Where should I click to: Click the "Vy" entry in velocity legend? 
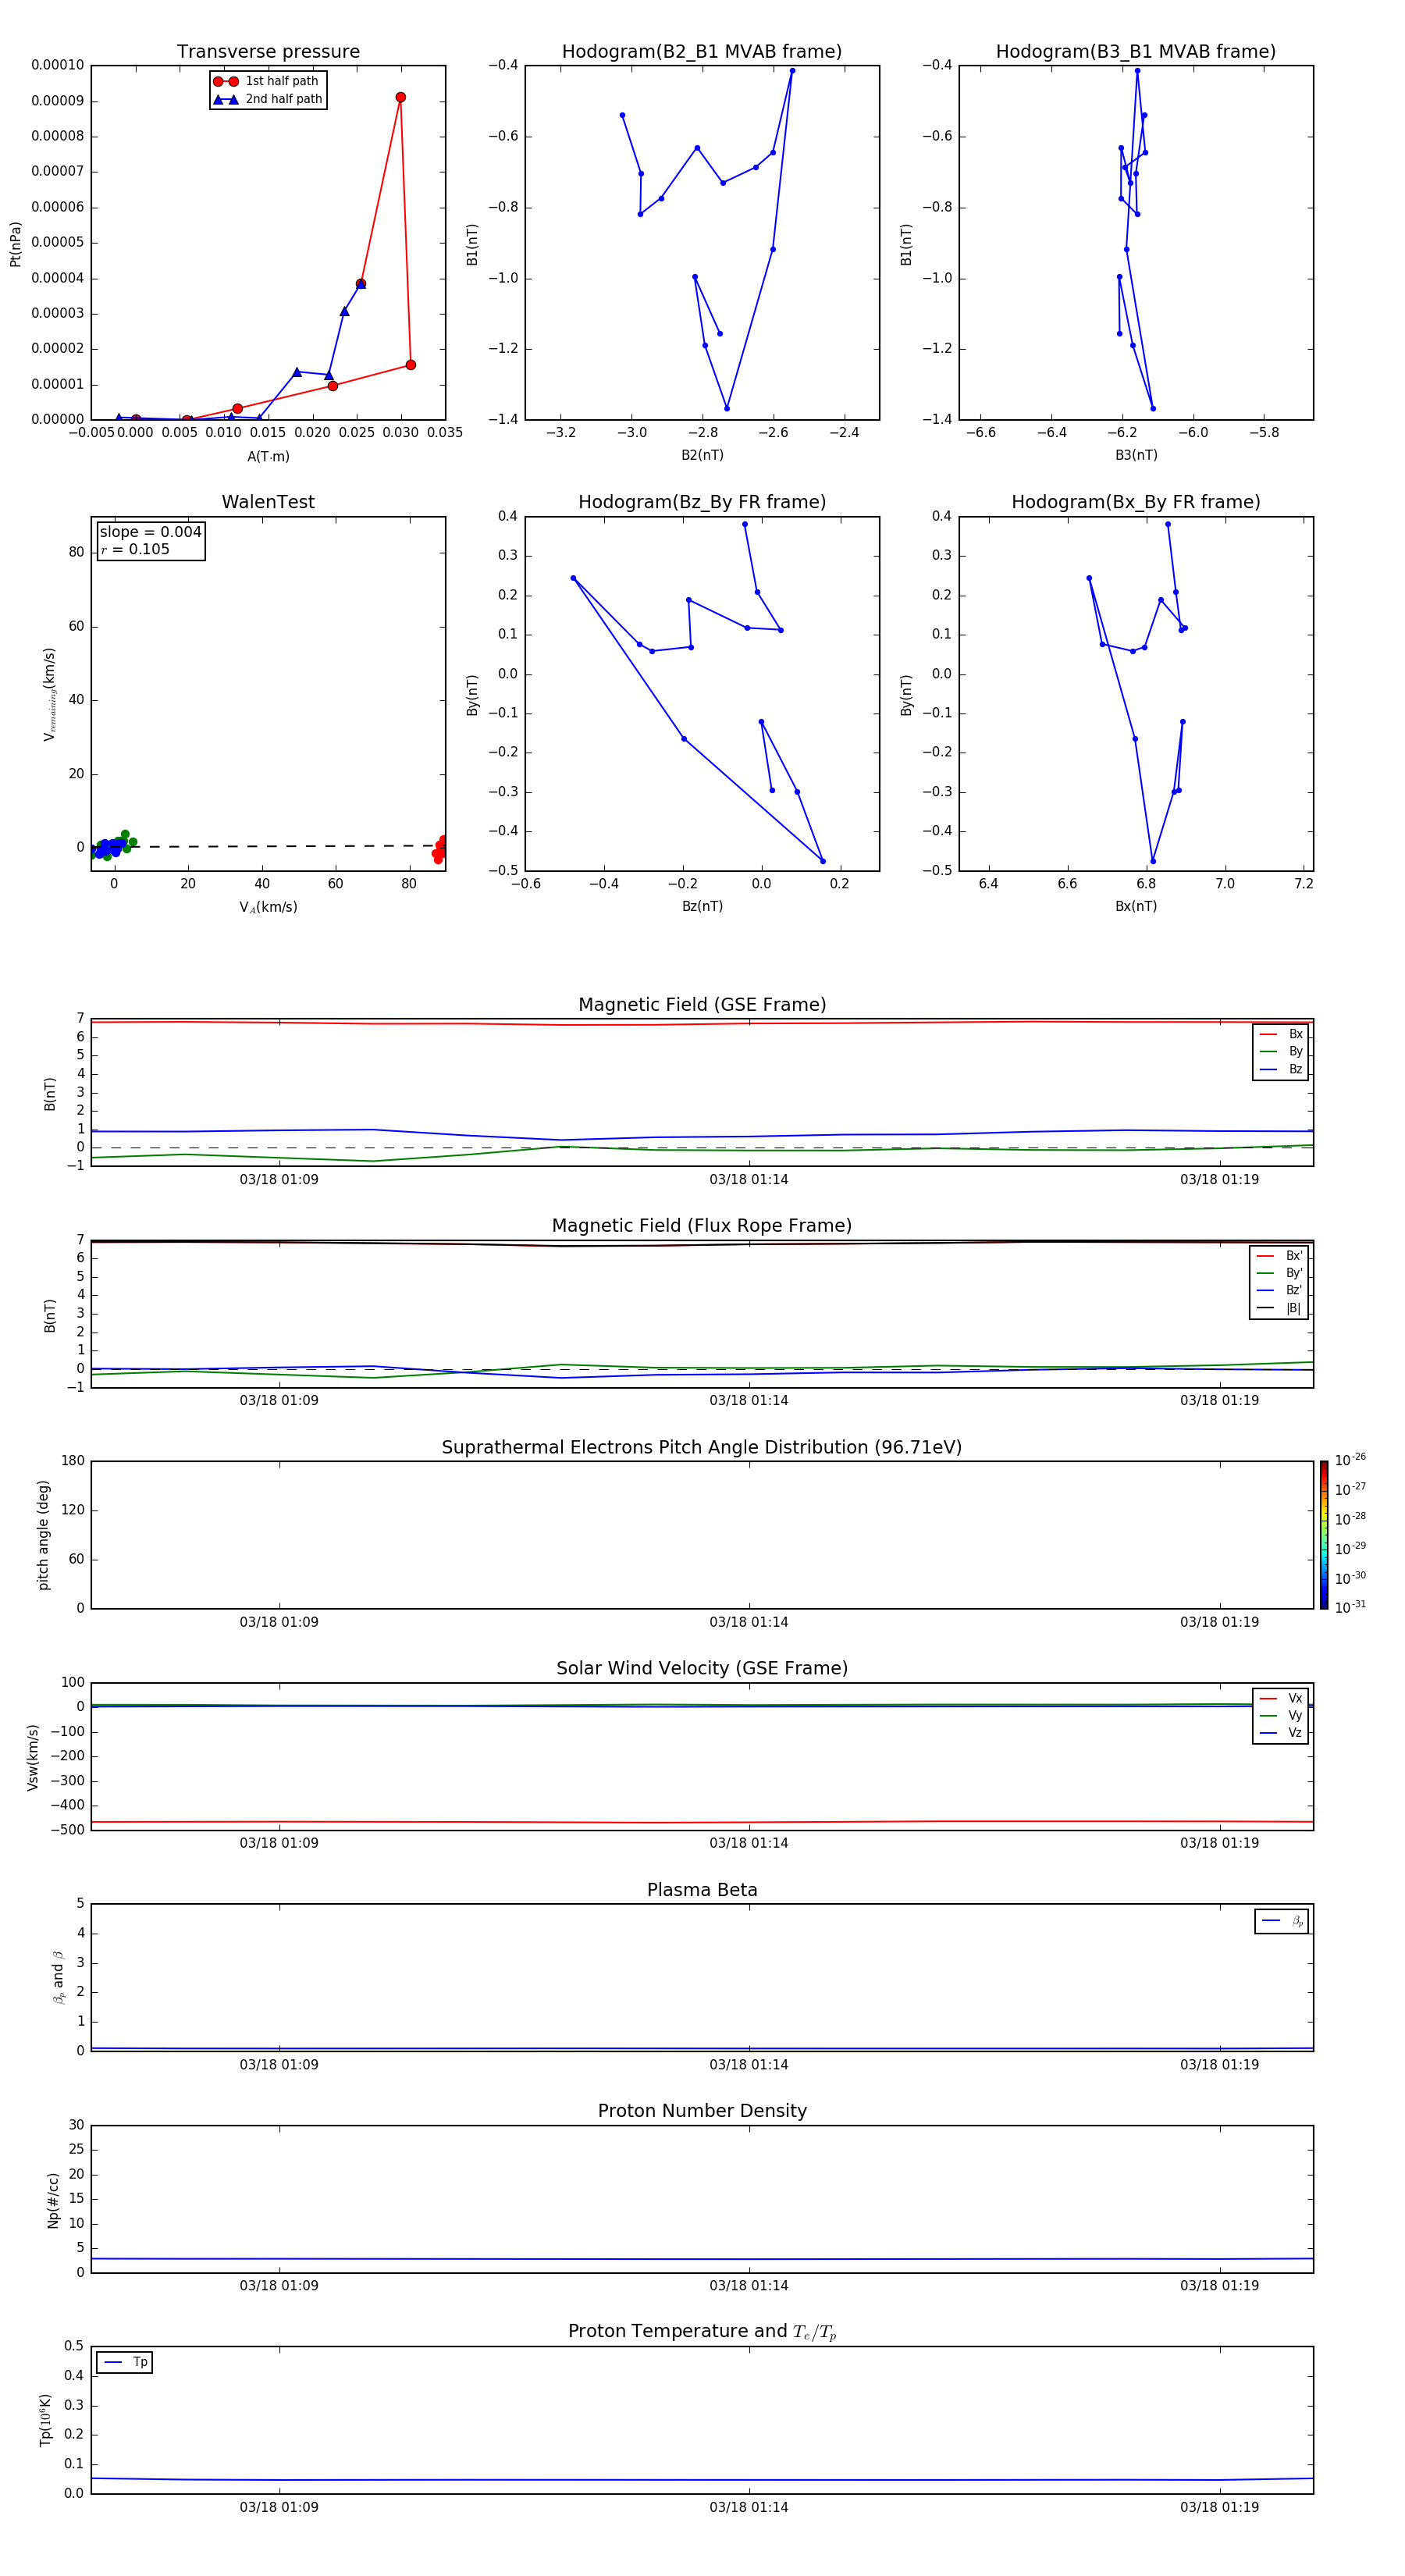[1281, 1715]
